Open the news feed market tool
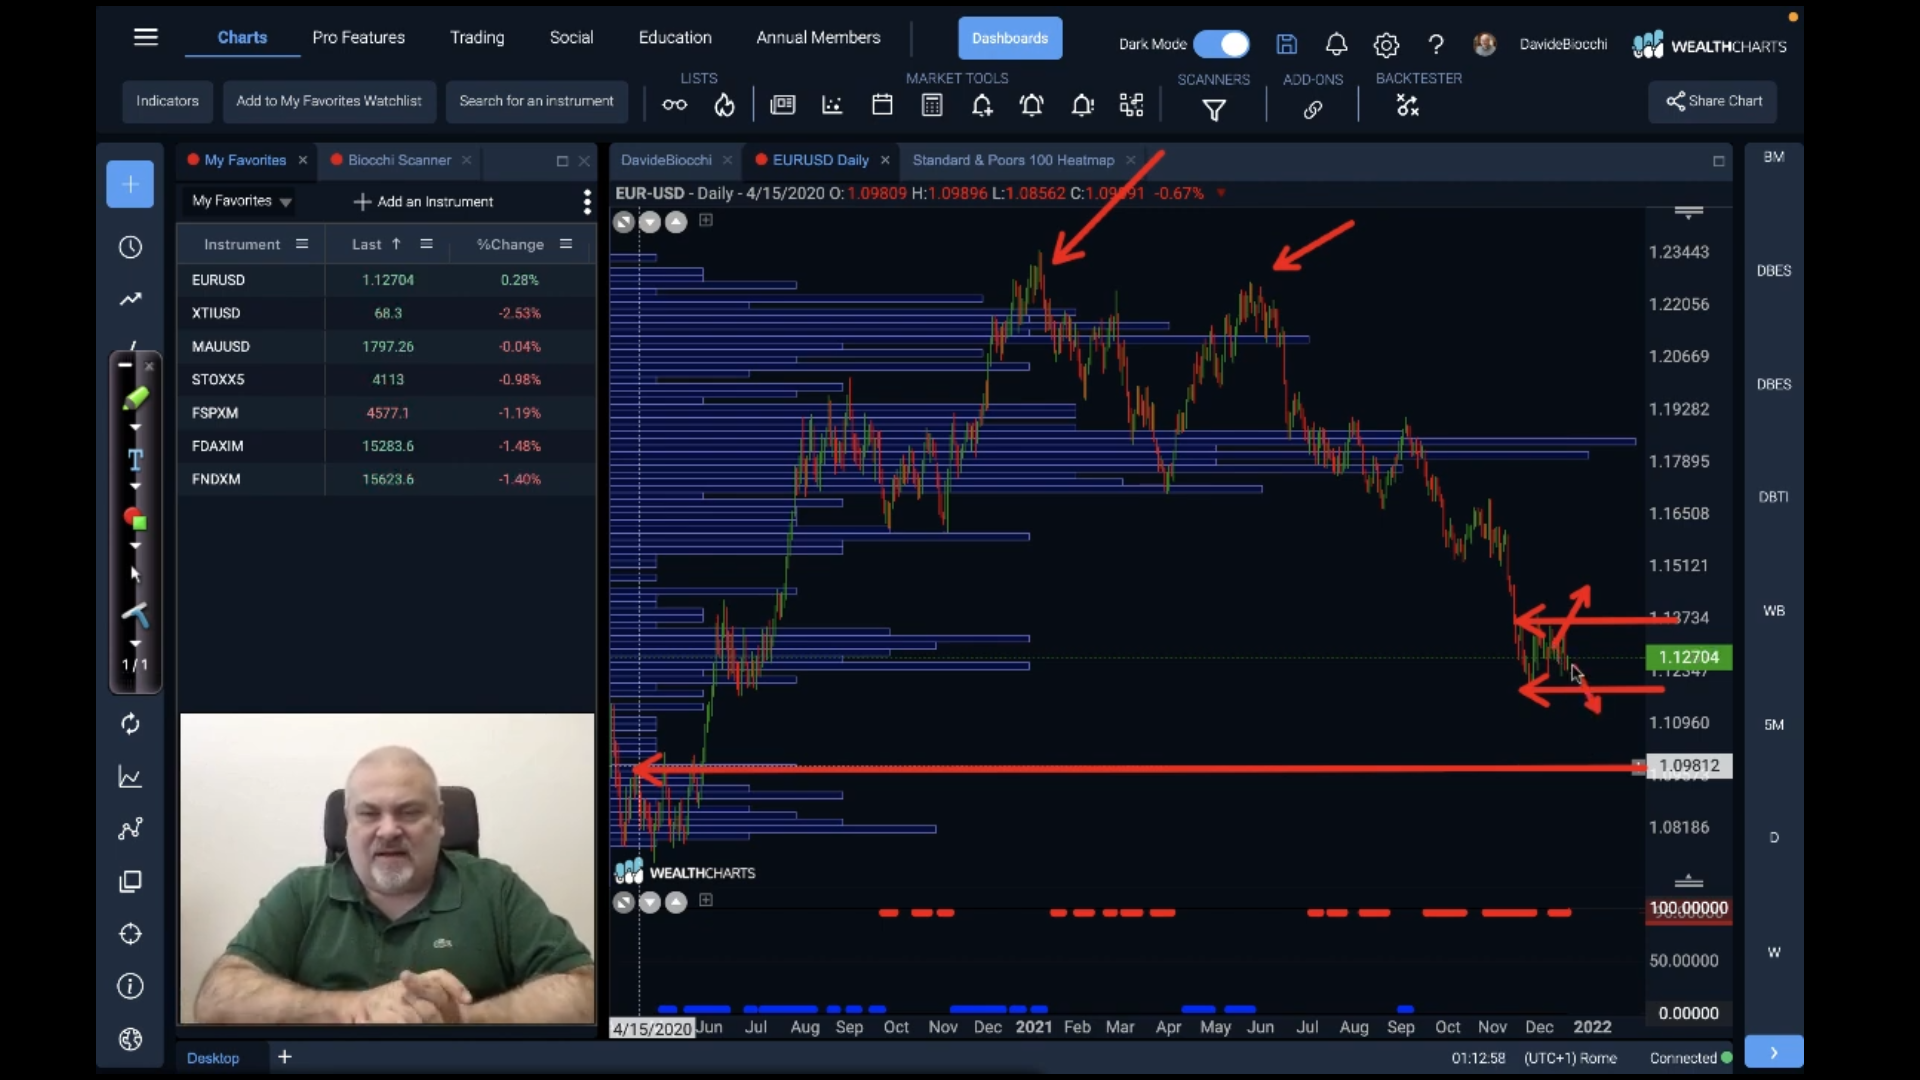This screenshot has width=1920, height=1080. pyautogui.click(x=783, y=105)
